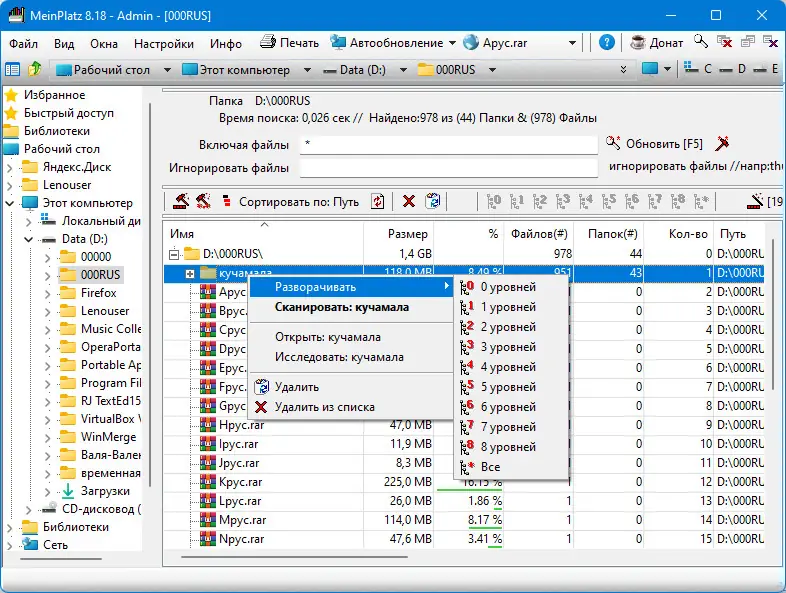Open the Настройки menu
The height and width of the screenshot is (593, 786).
point(163,44)
